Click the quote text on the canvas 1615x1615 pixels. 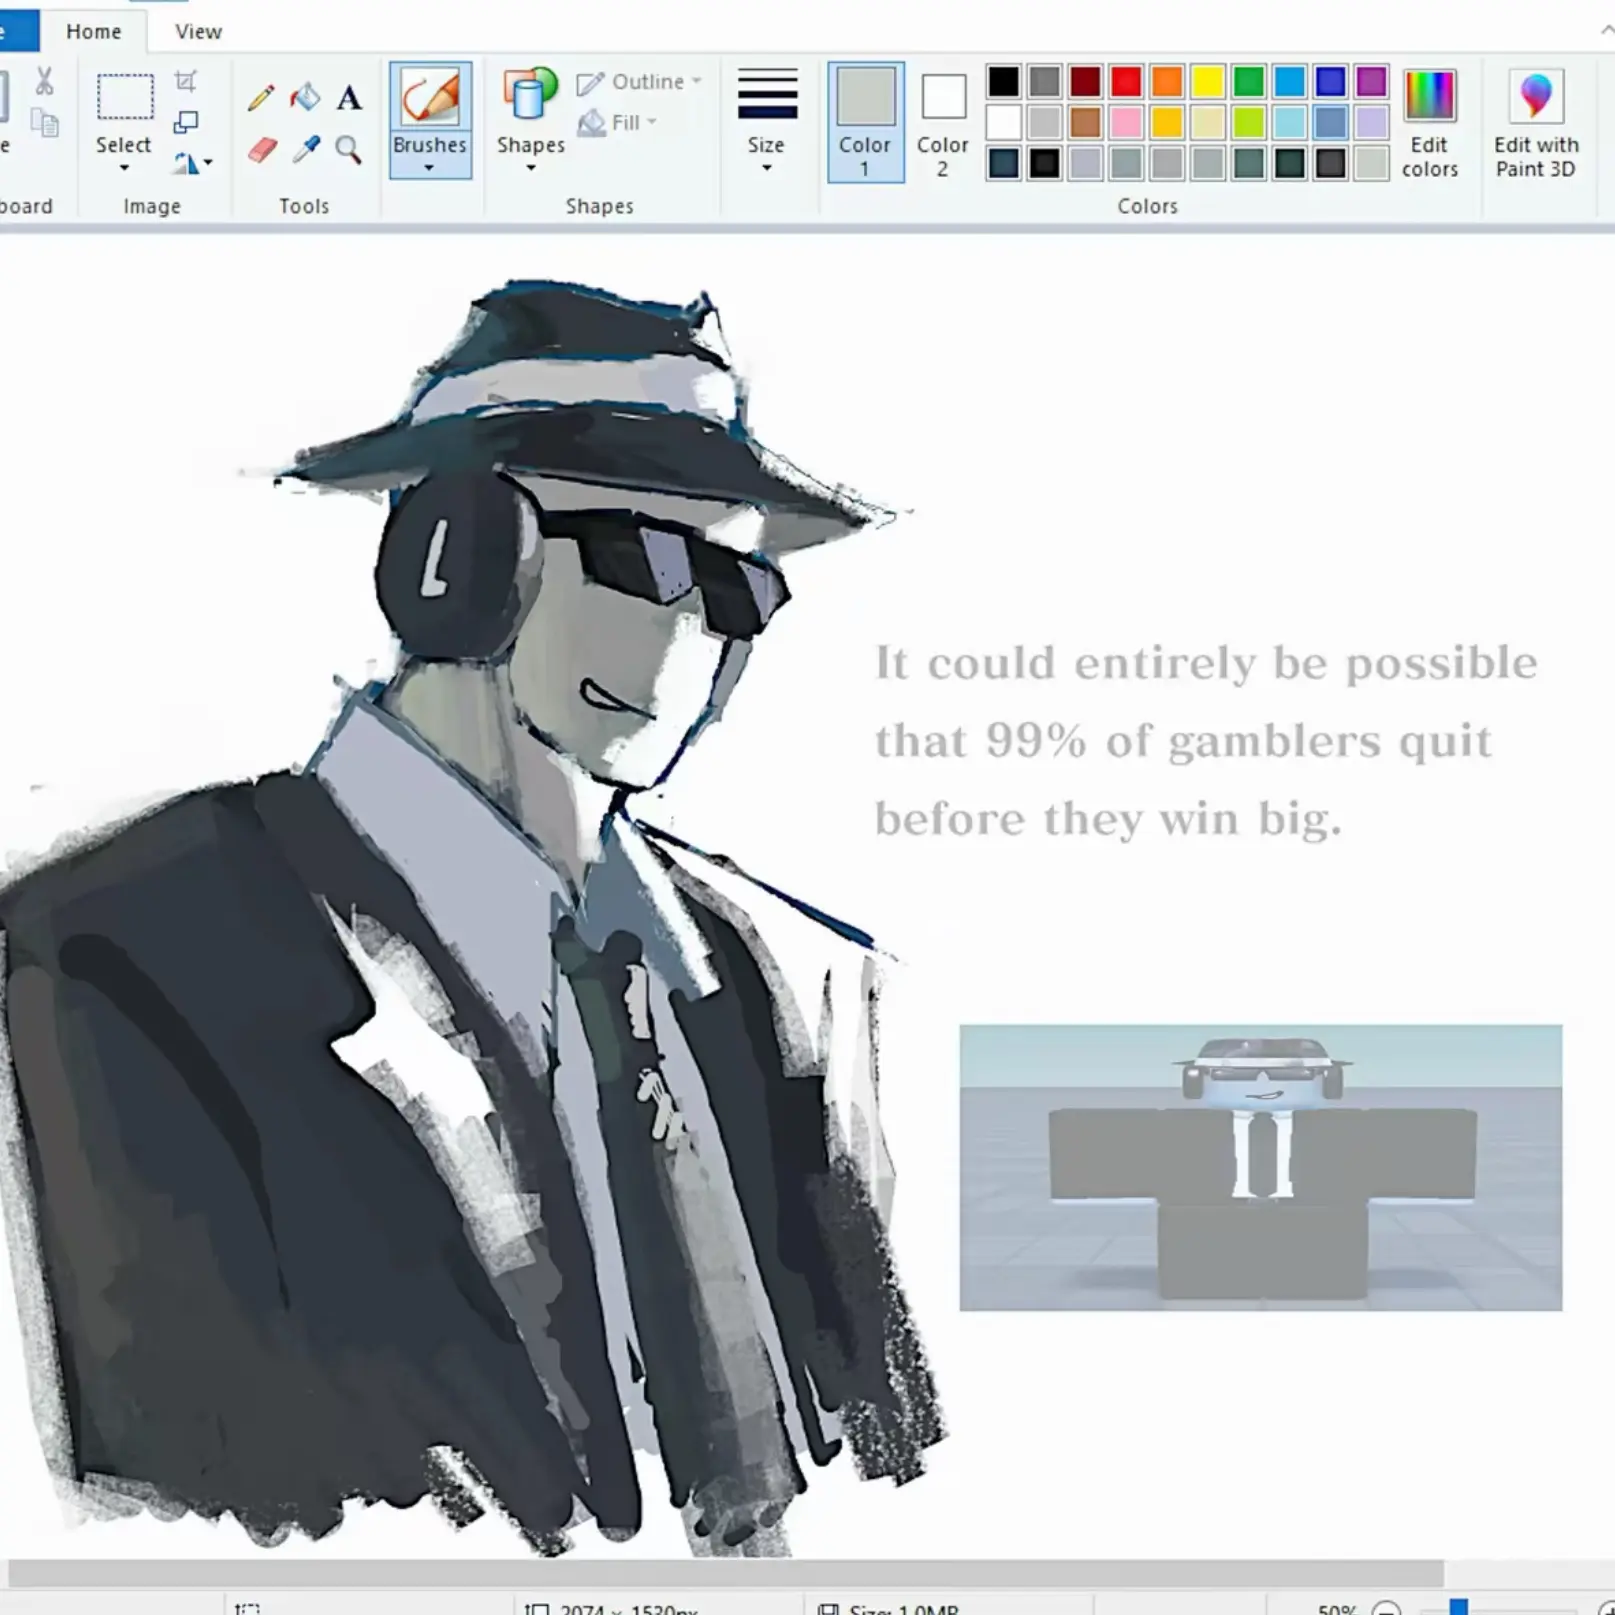coord(1206,741)
